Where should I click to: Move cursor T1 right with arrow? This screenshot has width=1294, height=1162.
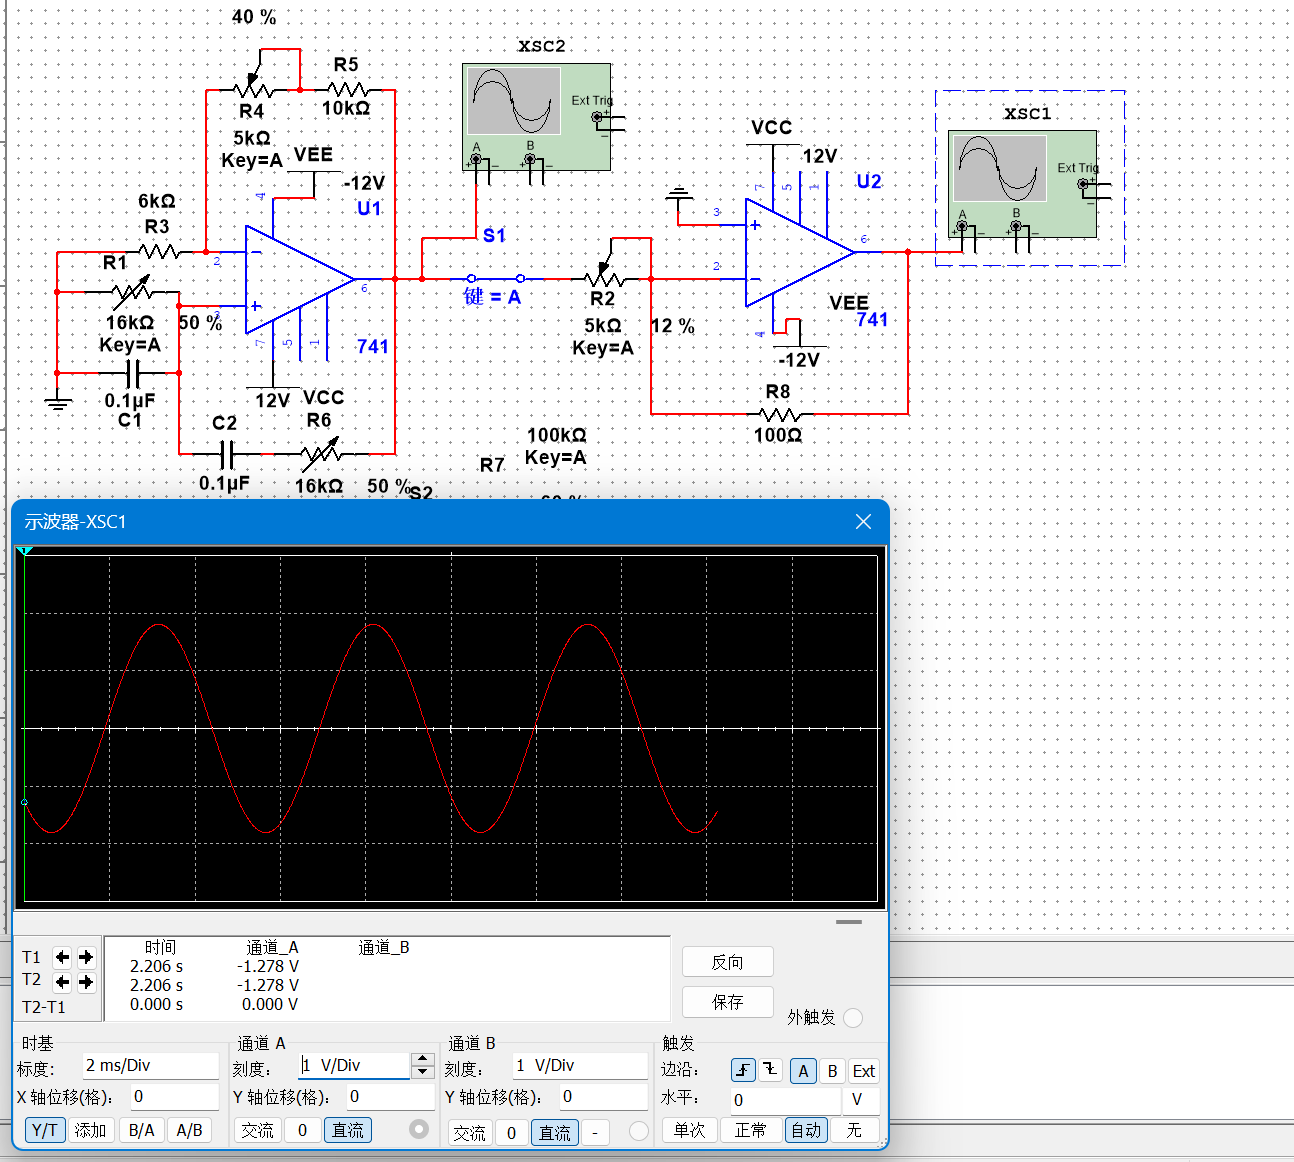(x=86, y=957)
